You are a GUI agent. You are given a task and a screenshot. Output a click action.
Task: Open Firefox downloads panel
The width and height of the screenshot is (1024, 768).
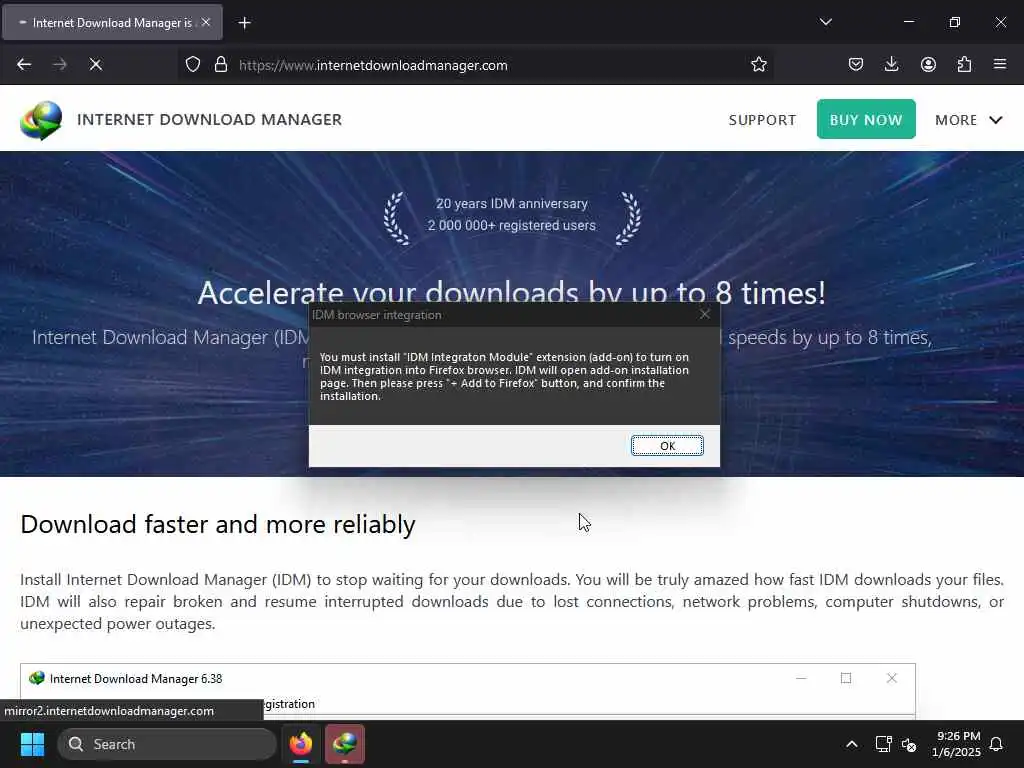pyautogui.click(x=891, y=65)
